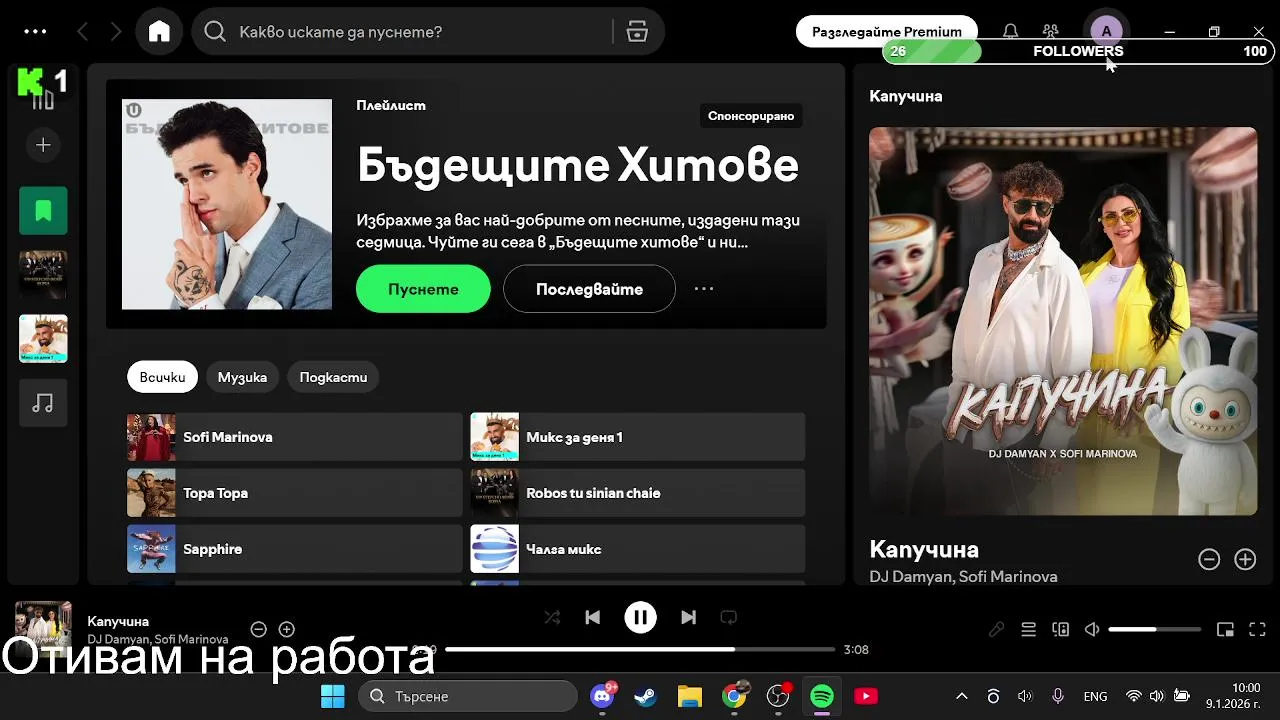Select the Всички filter chip

162,377
